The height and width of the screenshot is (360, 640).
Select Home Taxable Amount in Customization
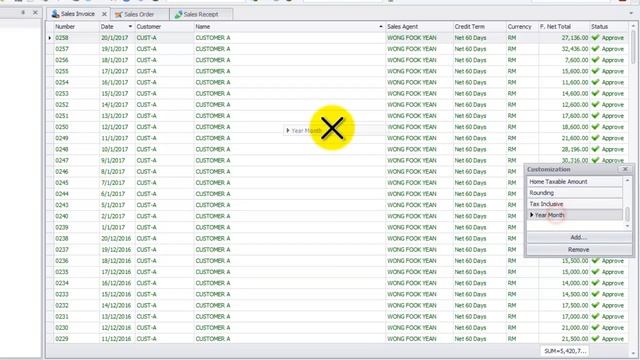tap(574, 182)
